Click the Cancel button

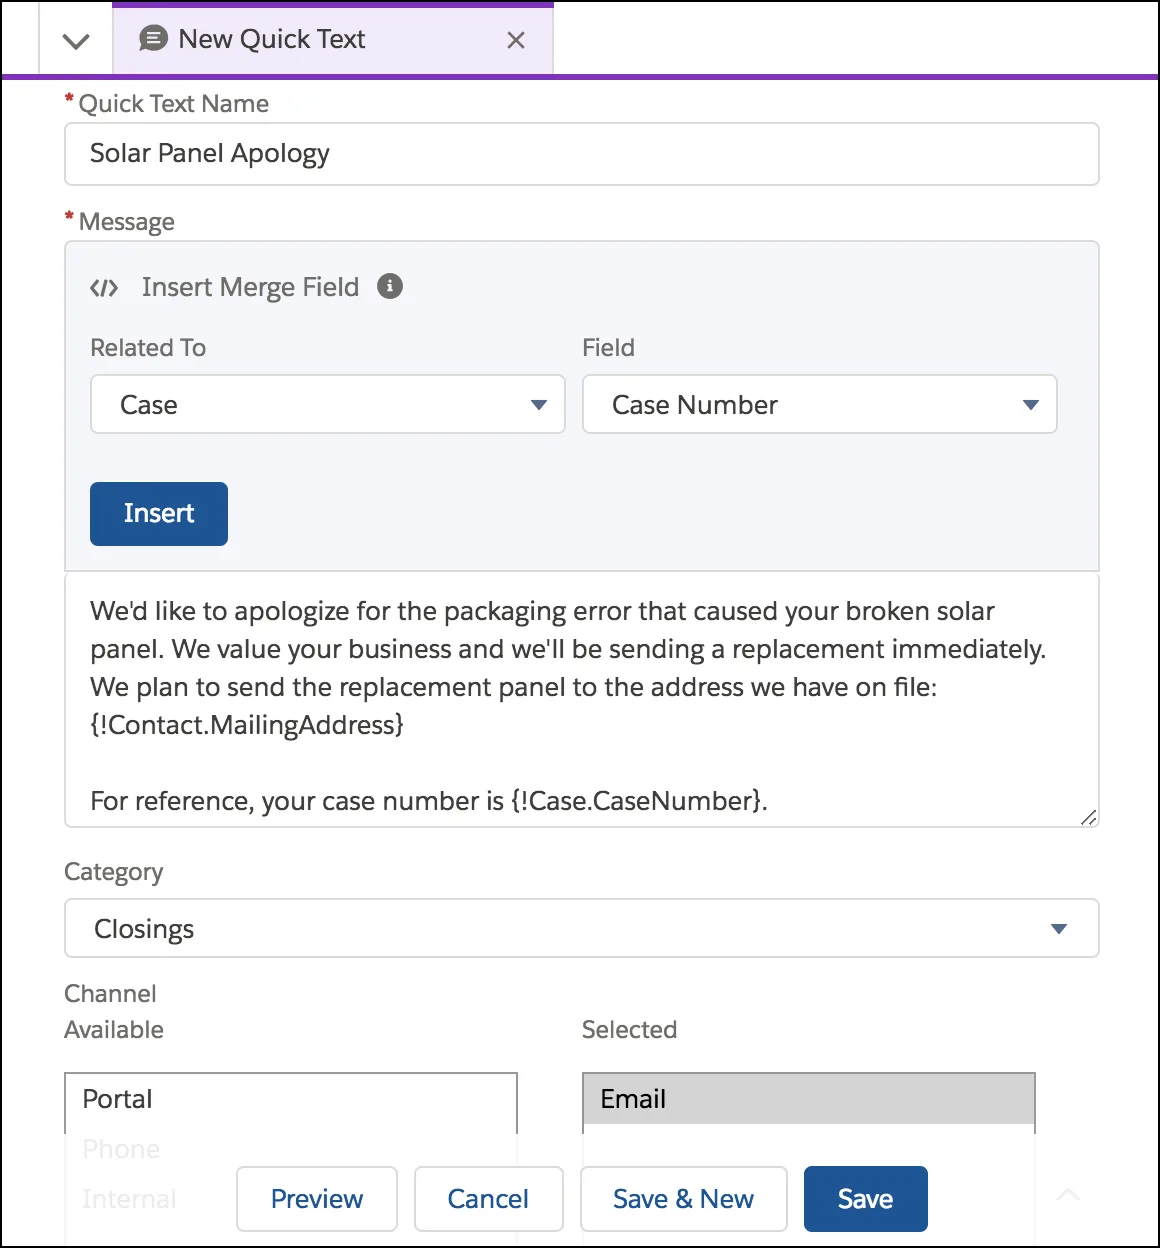(x=488, y=1199)
